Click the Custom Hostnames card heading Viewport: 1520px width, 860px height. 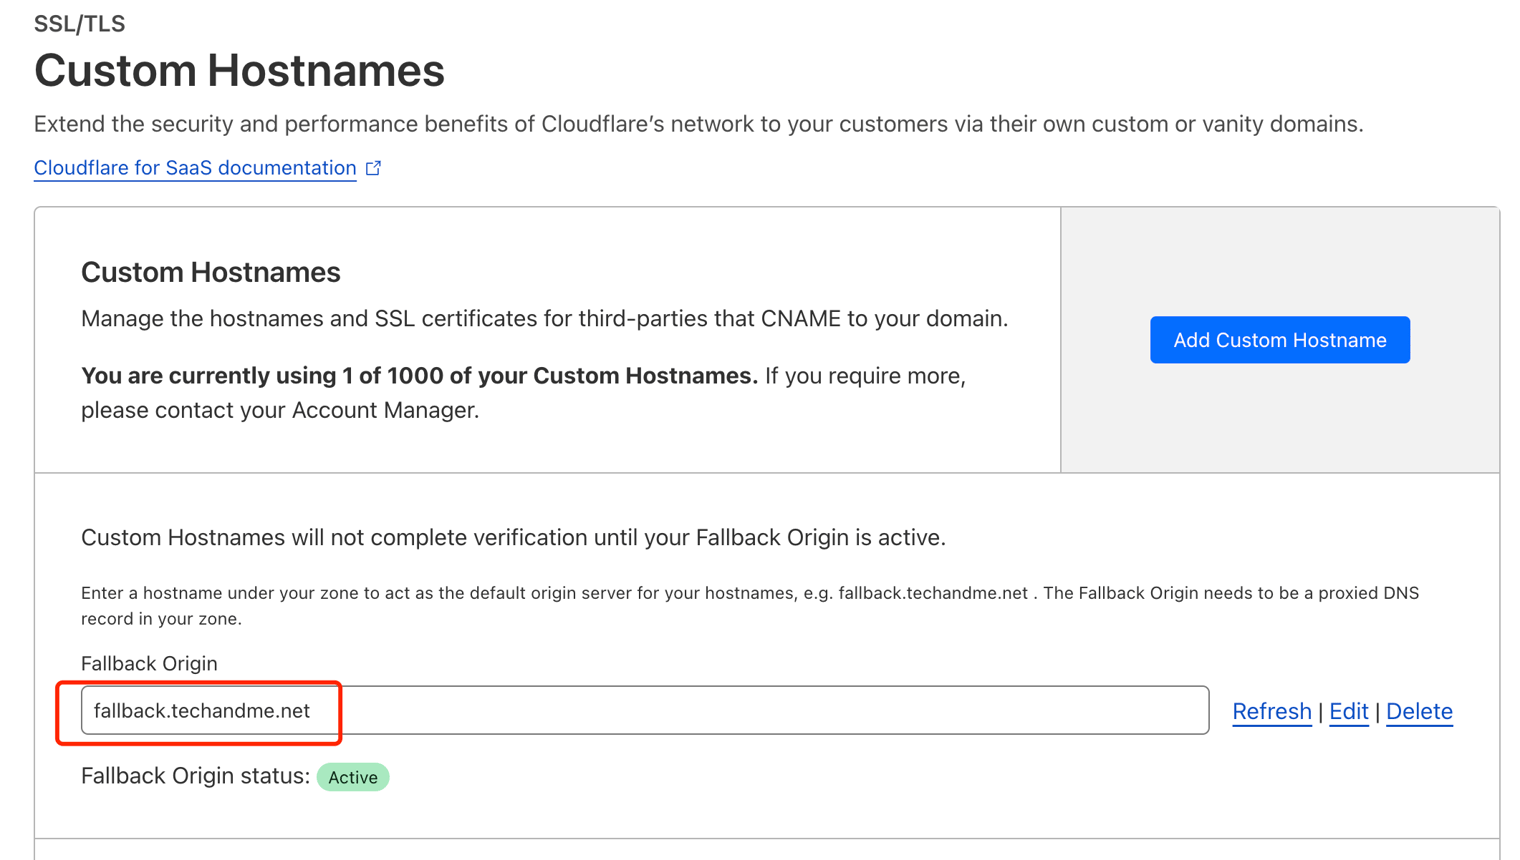tap(211, 272)
